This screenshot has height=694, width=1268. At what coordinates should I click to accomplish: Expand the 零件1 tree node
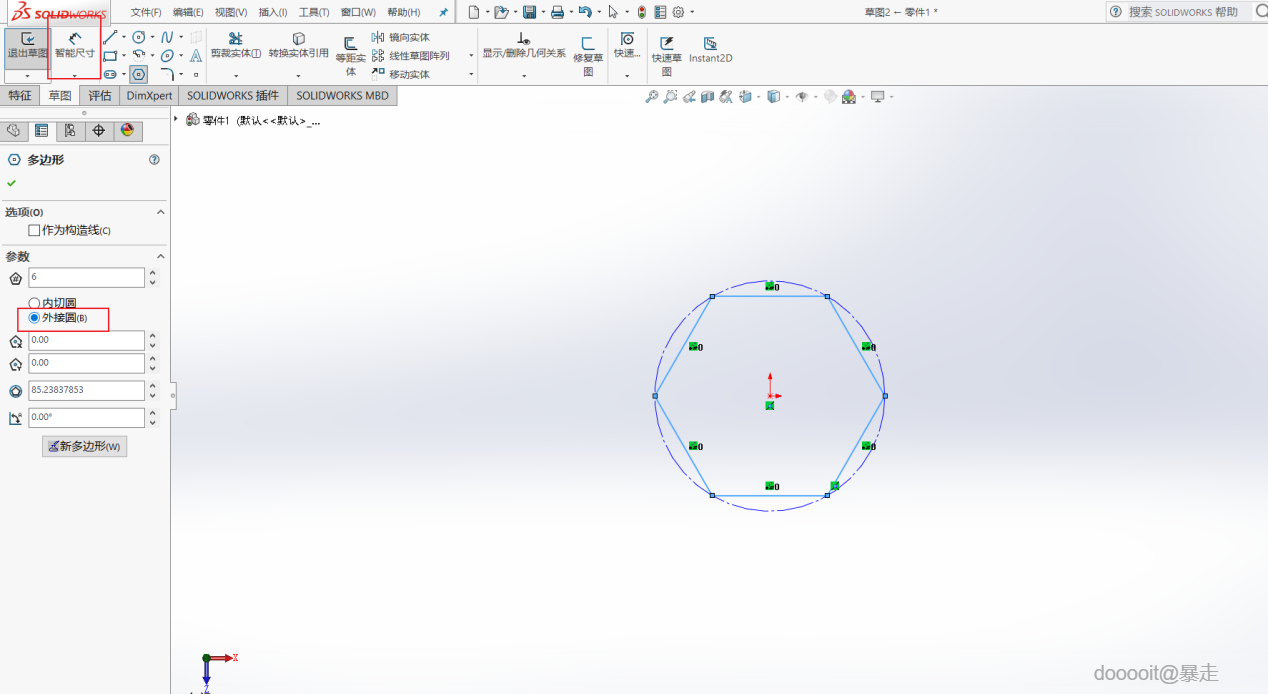pyautogui.click(x=176, y=120)
